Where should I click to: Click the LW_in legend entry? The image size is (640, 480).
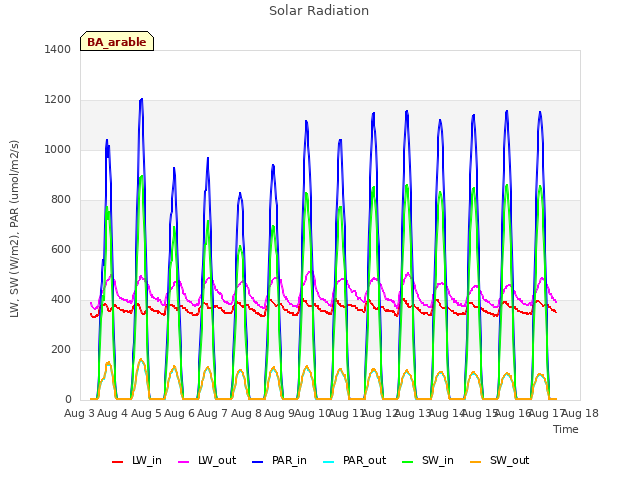[x=137, y=461]
